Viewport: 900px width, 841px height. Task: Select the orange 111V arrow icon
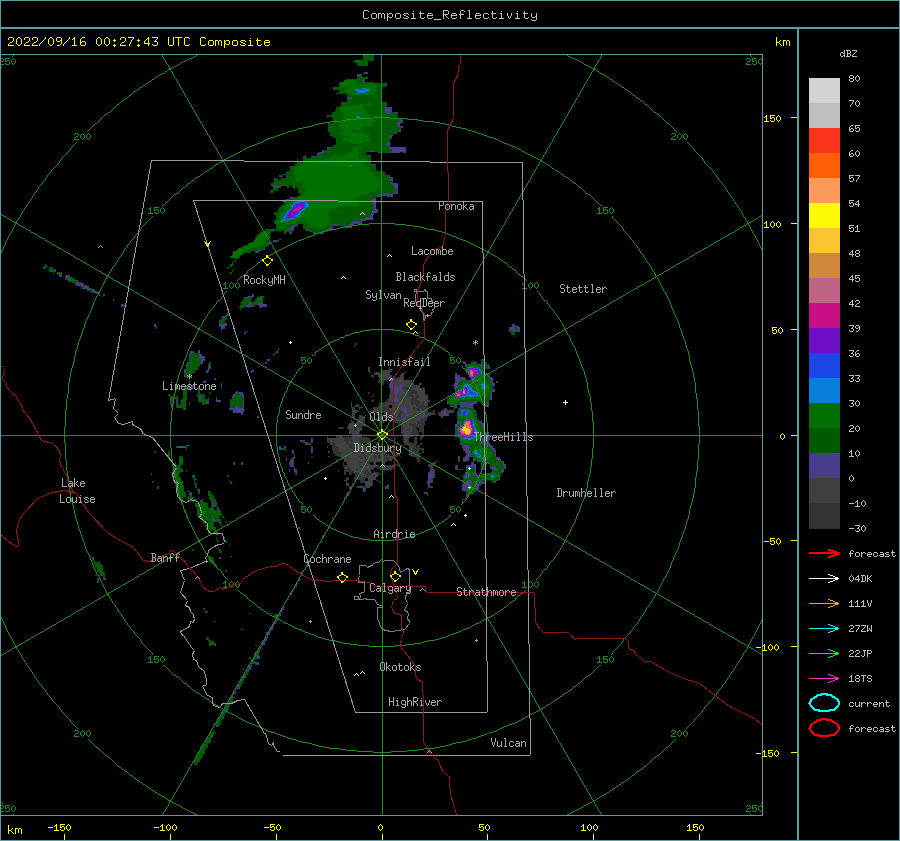click(824, 603)
